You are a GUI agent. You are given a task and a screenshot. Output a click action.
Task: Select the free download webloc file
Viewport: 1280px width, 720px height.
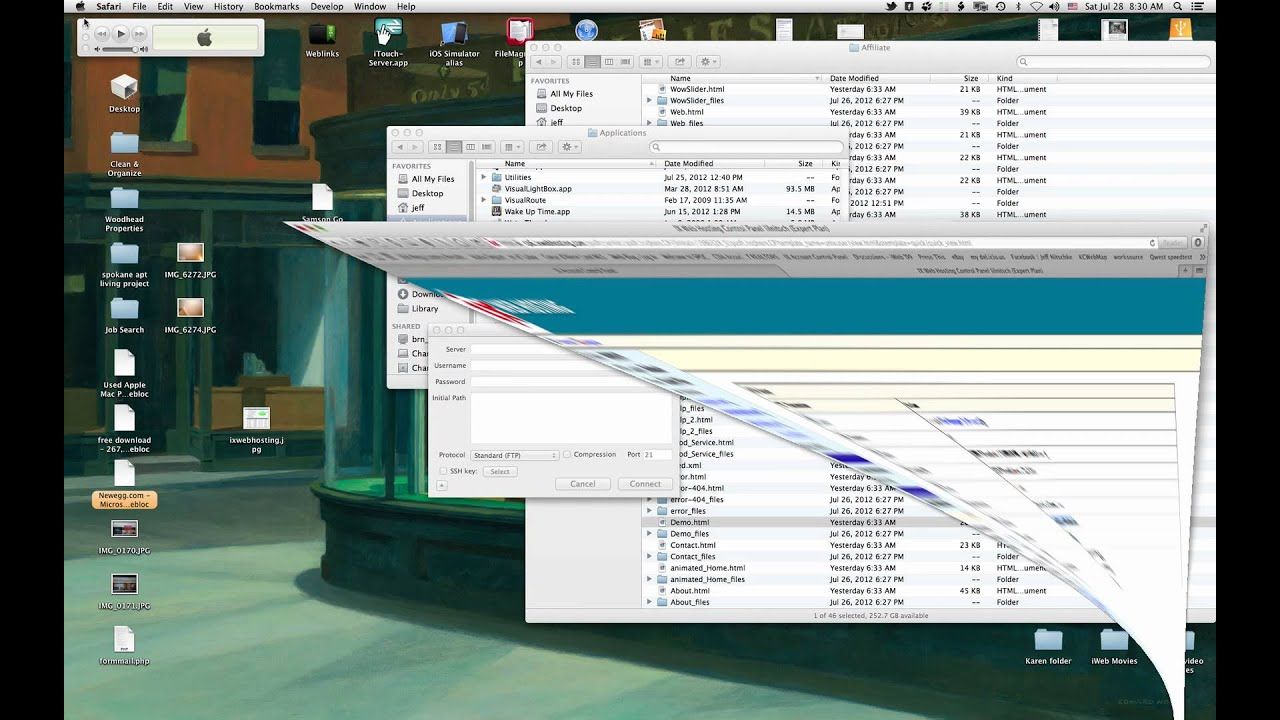coord(124,429)
